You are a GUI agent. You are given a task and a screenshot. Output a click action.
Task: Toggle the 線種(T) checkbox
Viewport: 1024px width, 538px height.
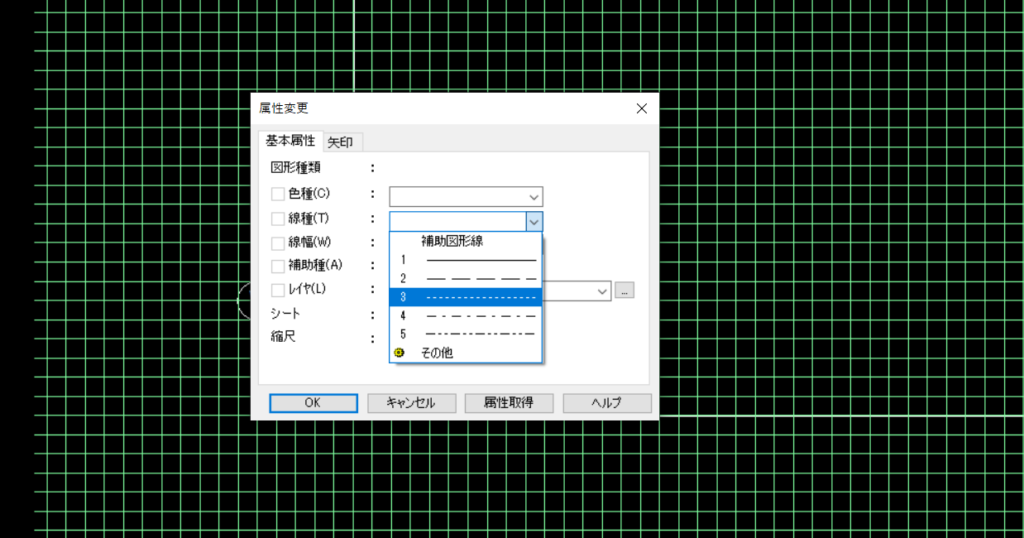pos(278,218)
